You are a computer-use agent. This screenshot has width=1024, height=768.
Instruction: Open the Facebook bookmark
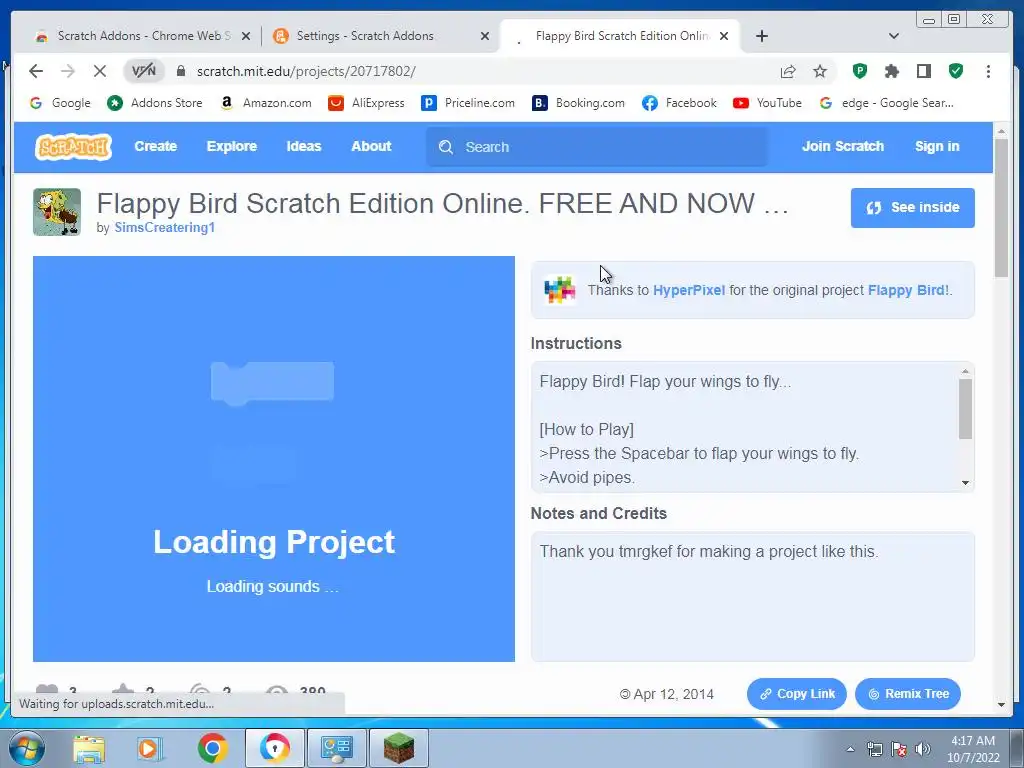pyautogui.click(x=679, y=103)
